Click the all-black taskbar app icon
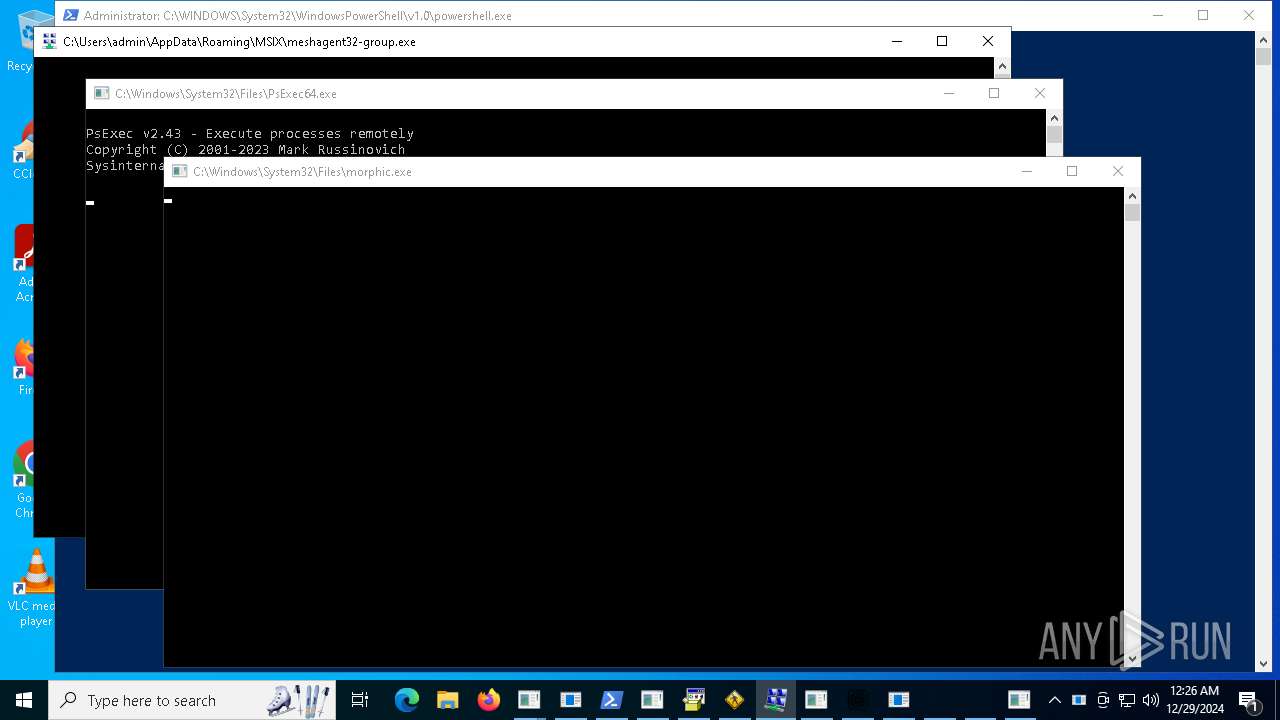 [857, 700]
